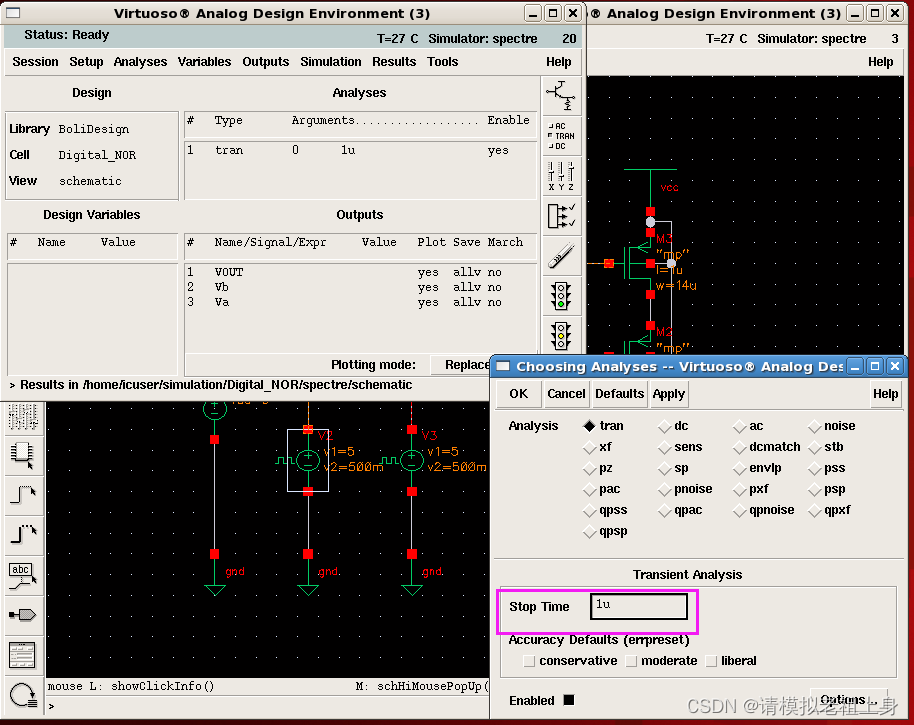Select the noise analysis option
This screenshot has width=914, height=725.
814,426
